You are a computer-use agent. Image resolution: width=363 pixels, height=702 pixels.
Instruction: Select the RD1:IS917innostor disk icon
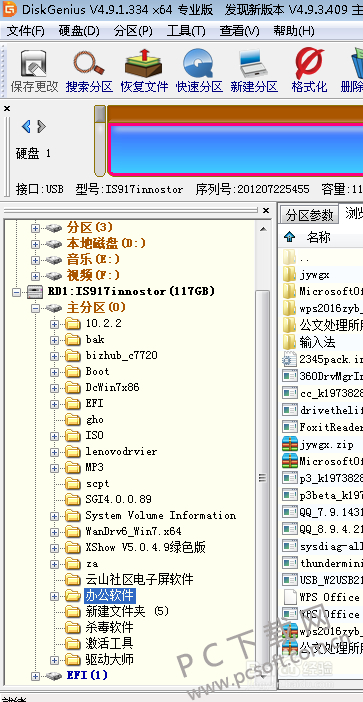pos(35,292)
